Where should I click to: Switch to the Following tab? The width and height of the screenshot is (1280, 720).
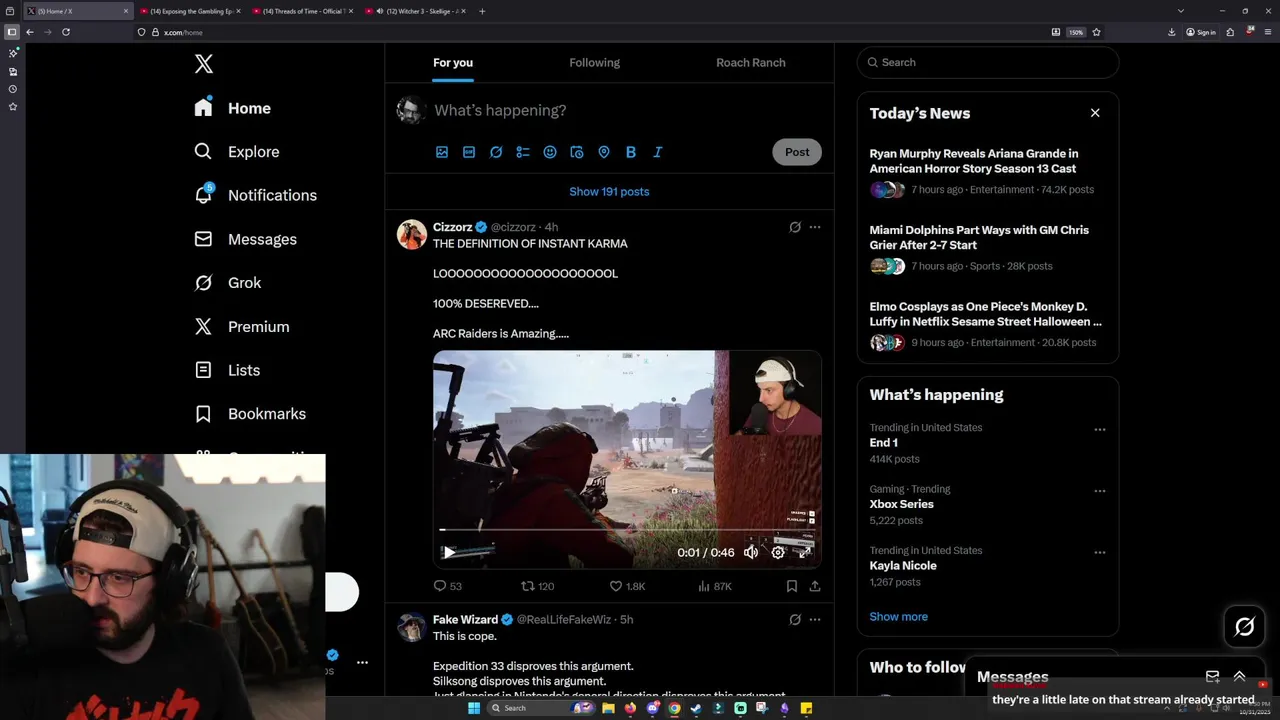(595, 62)
